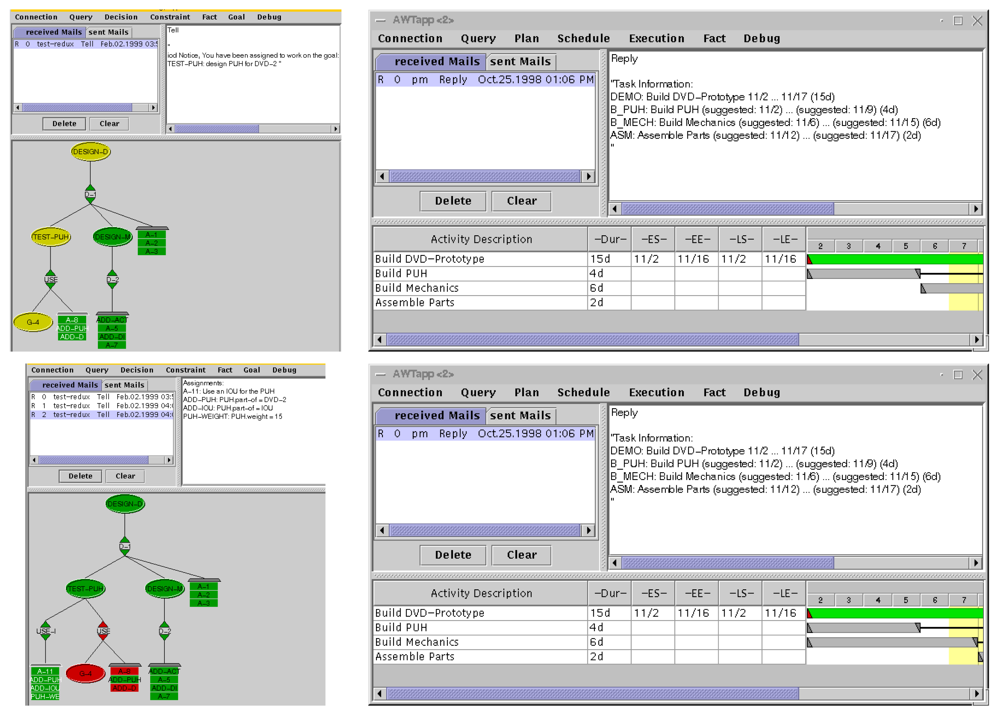Select the green DESIGN-D root node
The width and height of the screenshot is (1000, 716).
pyautogui.click(x=125, y=504)
